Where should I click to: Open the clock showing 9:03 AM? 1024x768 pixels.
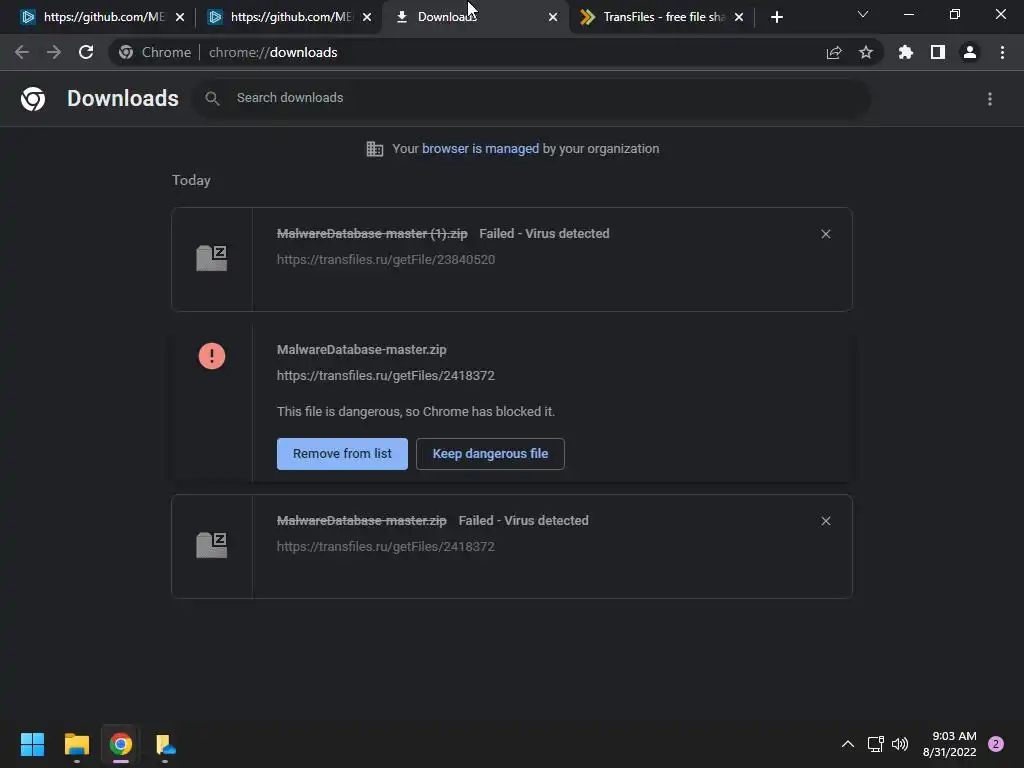click(950, 744)
